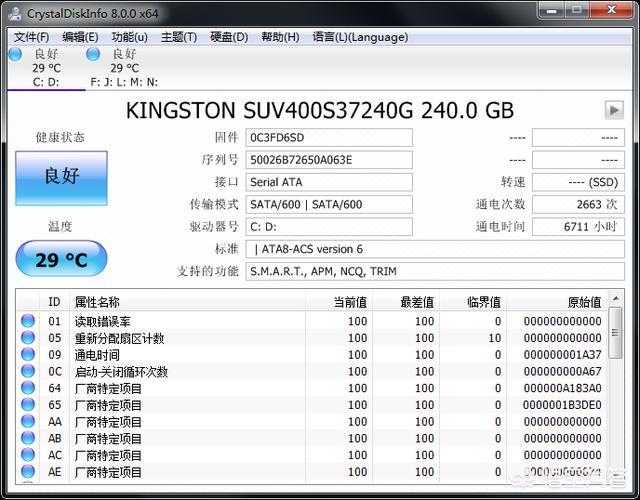Open the 编辑(E) menu
Screen dimensions: 640x500
tap(80, 37)
